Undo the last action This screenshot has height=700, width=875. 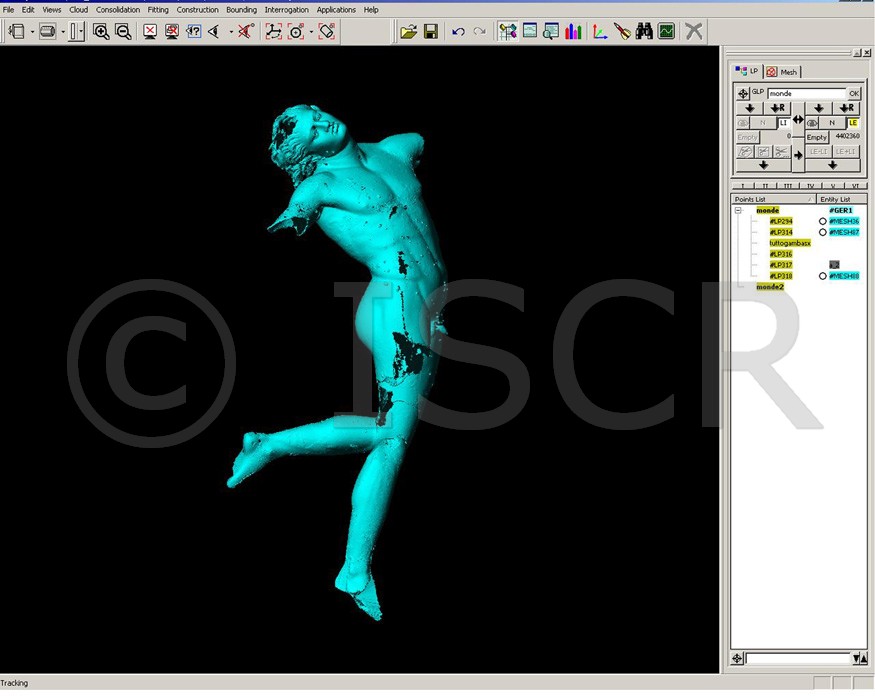[x=458, y=31]
